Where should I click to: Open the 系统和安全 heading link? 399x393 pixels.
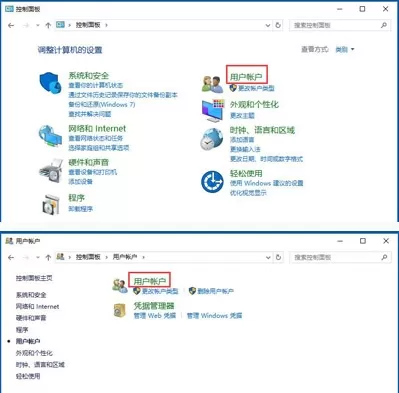click(88, 76)
